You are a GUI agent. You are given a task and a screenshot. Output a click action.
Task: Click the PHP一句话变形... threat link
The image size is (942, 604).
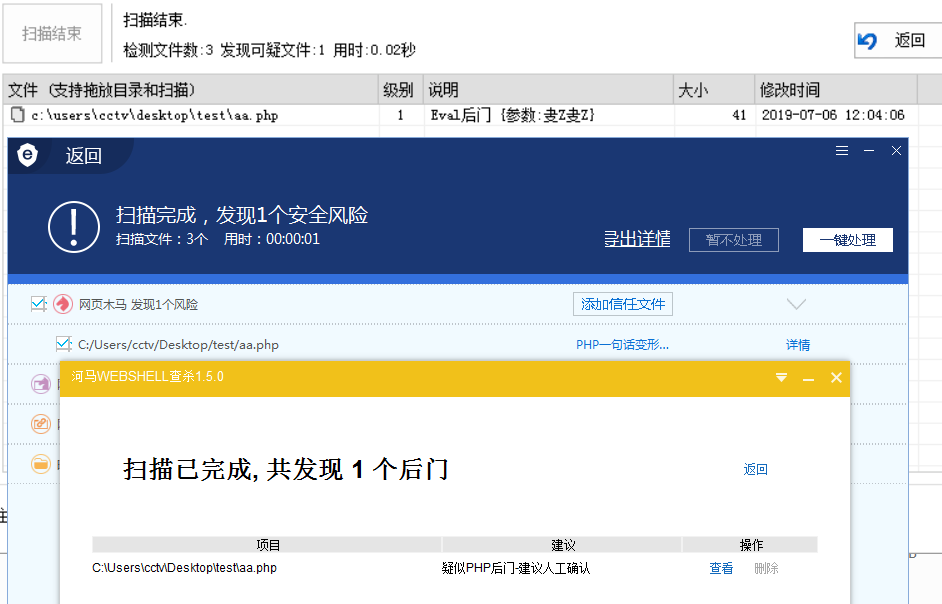point(622,344)
